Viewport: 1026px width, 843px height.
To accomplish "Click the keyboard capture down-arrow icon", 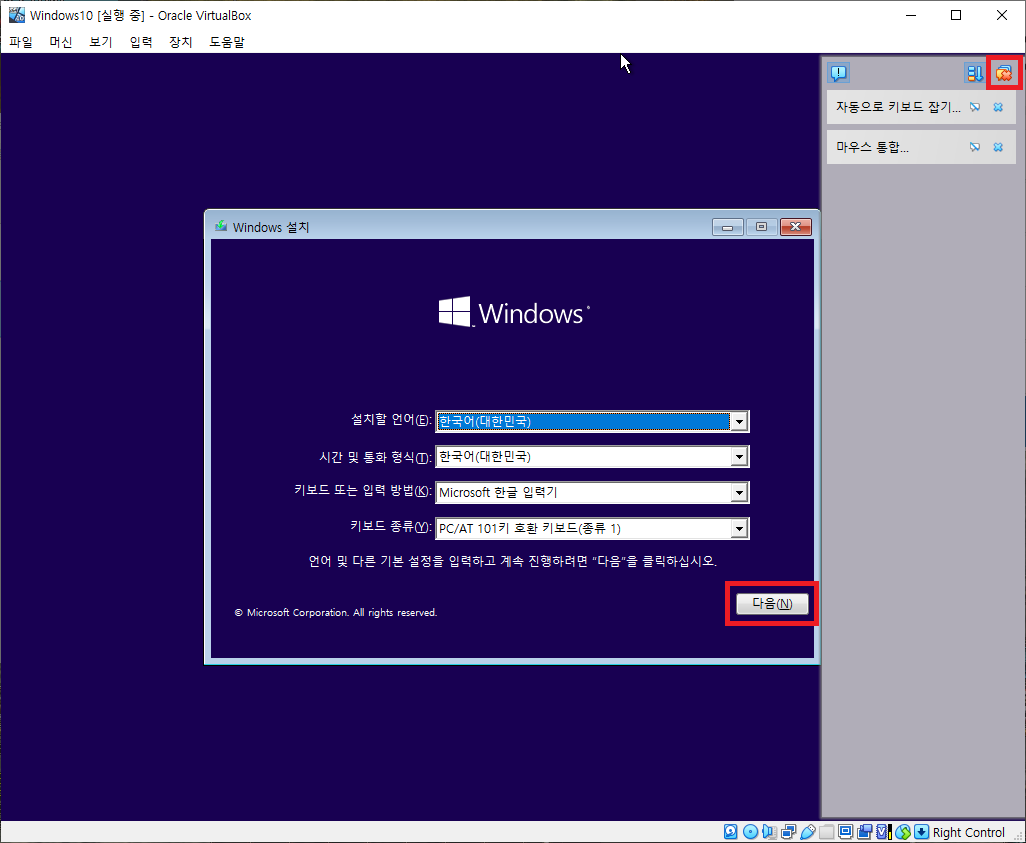I will pyautogui.click(x=921, y=832).
